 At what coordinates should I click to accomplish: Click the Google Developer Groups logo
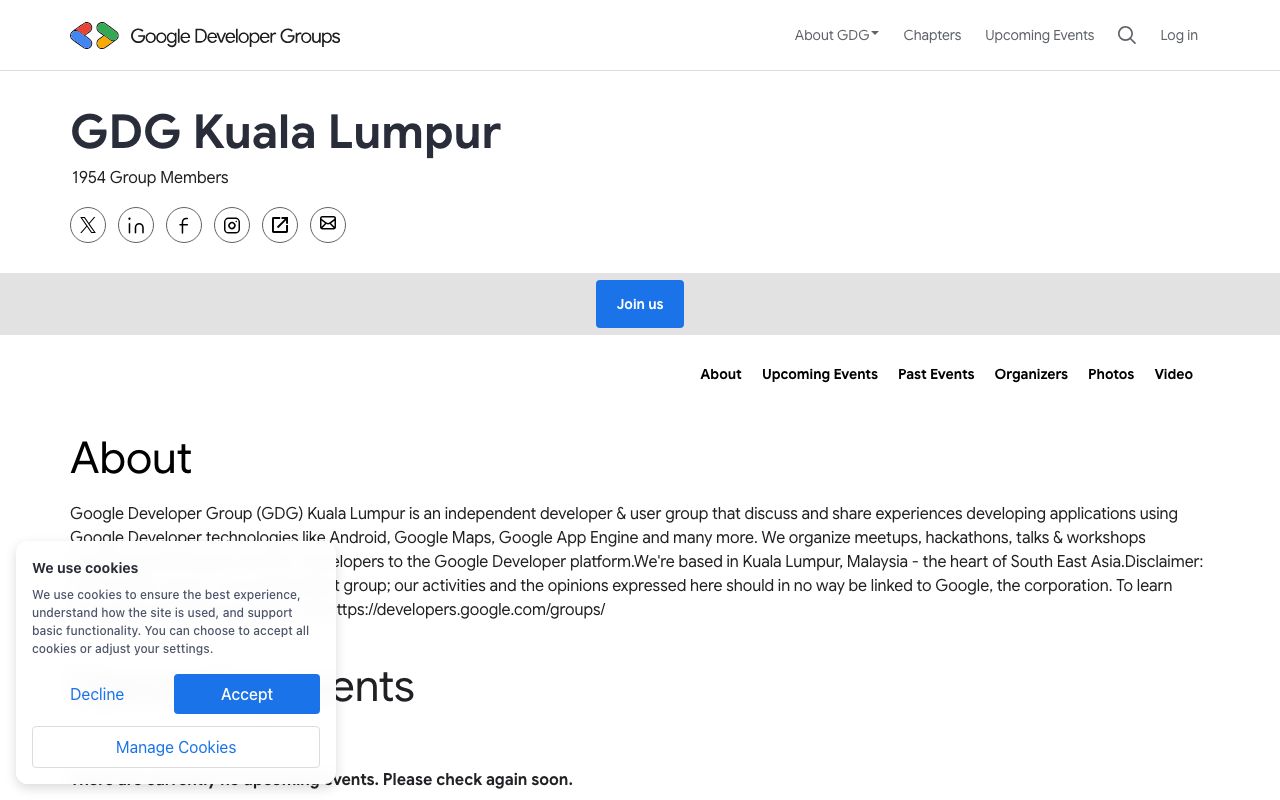coord(205,36)
